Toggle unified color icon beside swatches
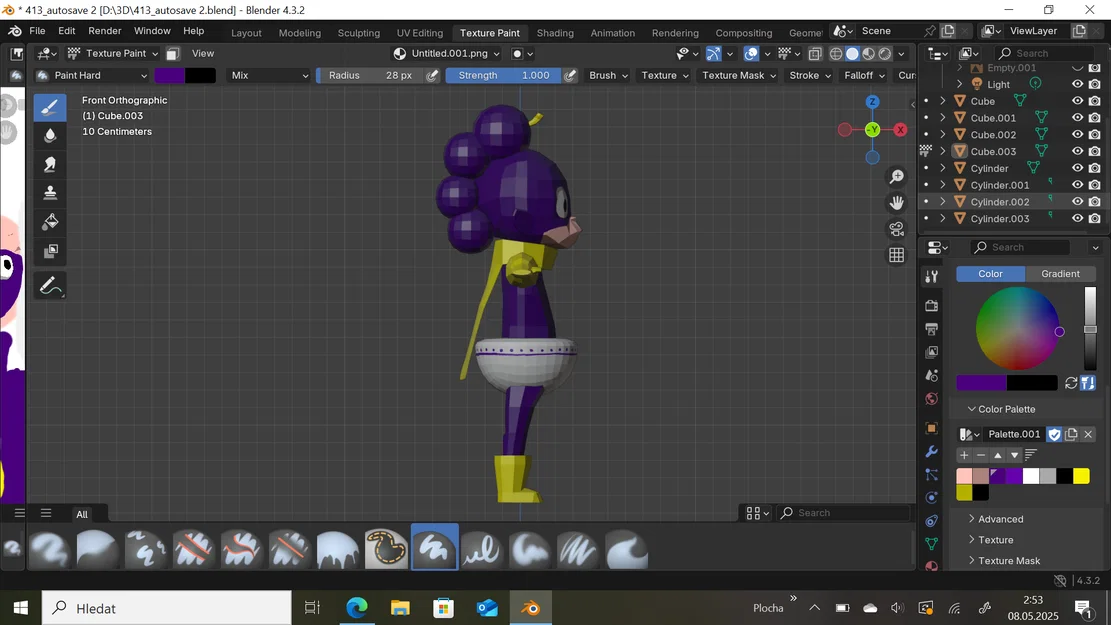Screen dimensions: 1111x625 [1088, 383]
